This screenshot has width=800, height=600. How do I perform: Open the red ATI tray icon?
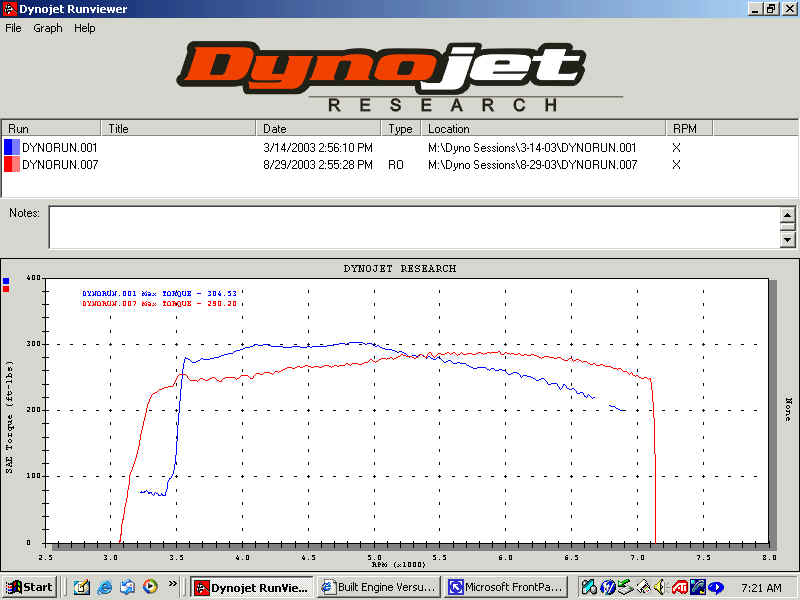pos(679,588)
